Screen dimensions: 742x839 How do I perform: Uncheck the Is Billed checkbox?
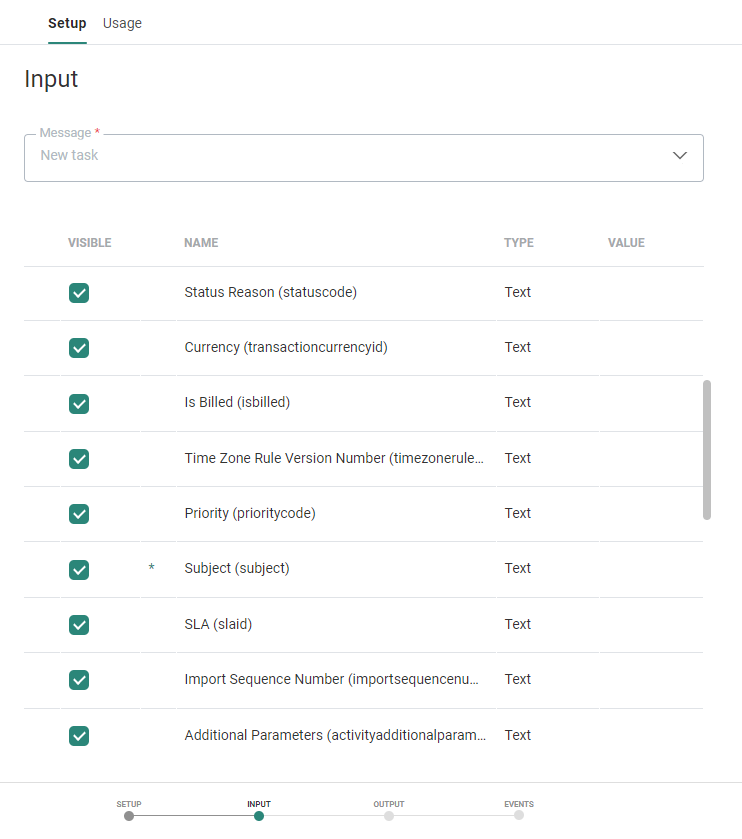click(x=79, y=403)
